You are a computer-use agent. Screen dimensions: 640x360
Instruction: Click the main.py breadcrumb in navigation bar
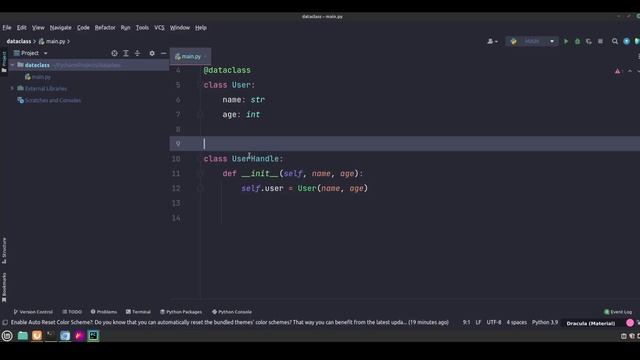52,41
